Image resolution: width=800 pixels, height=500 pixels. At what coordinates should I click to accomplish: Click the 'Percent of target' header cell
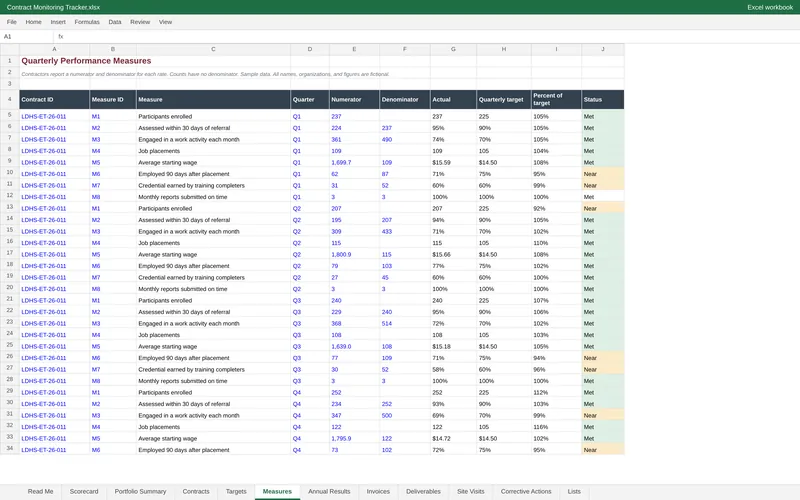pos(556,99)
